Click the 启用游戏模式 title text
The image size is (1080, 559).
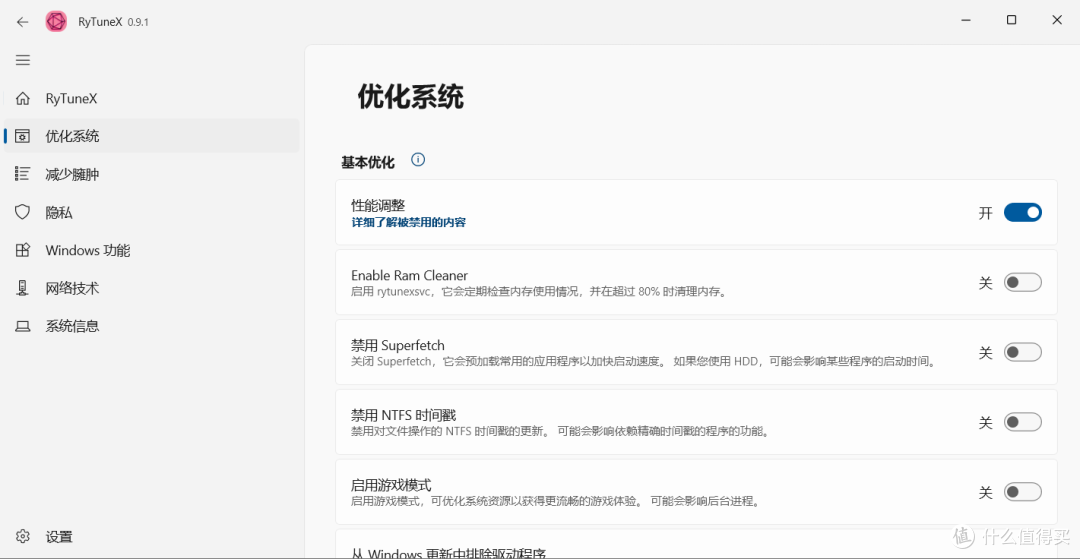coord(391,485)
